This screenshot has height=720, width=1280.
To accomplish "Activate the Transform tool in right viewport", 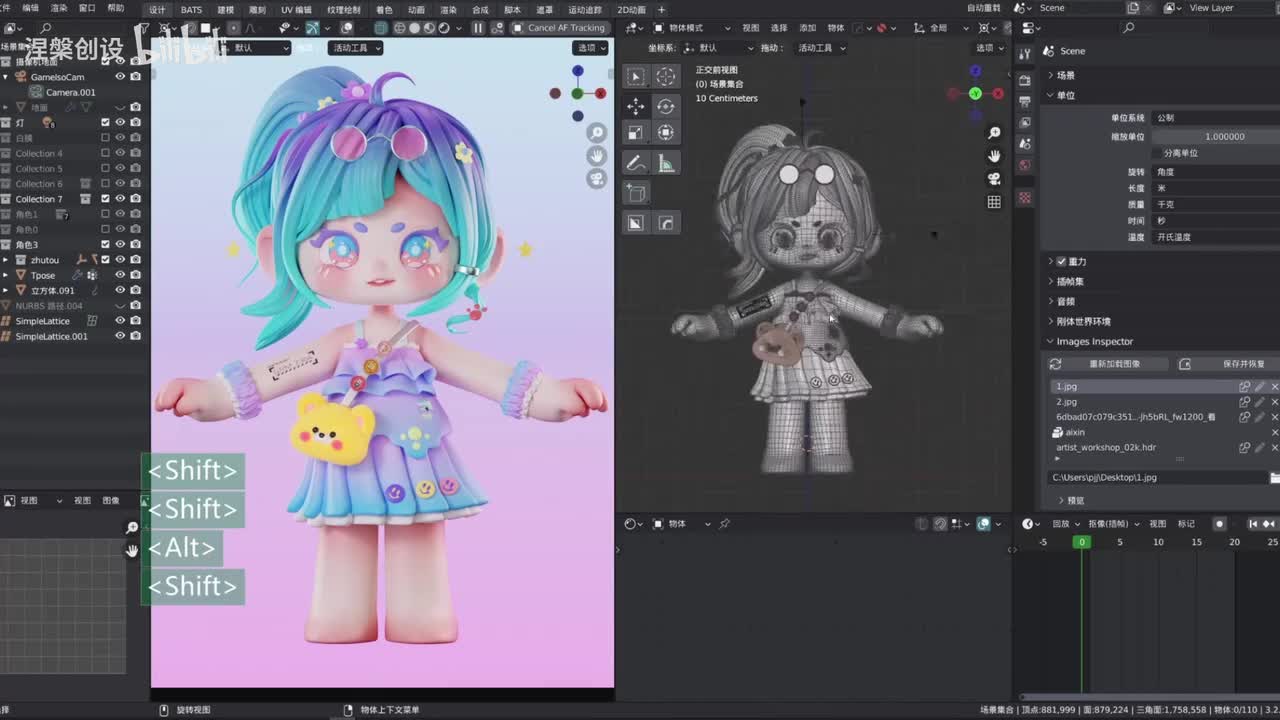I will point(665,133).
